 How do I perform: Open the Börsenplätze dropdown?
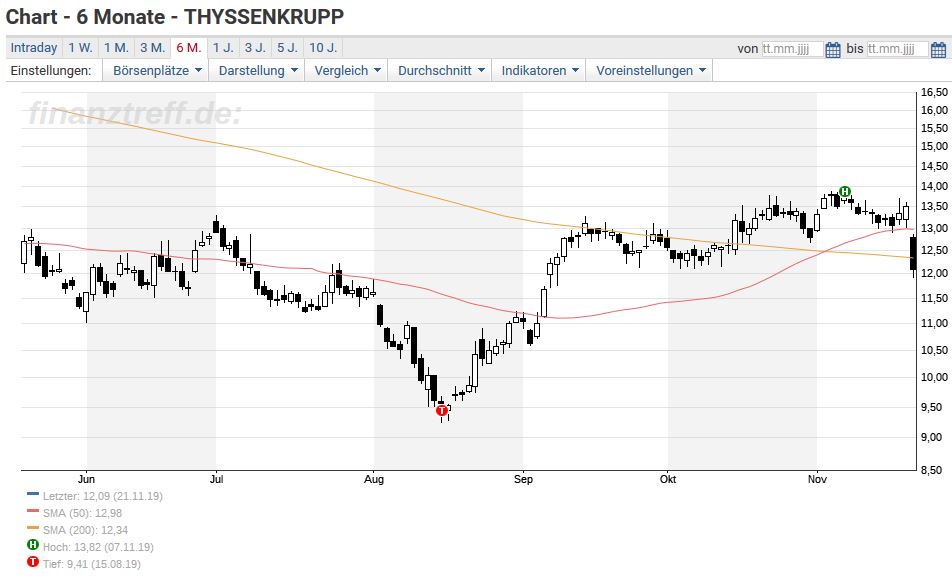[x=157, y=70]
